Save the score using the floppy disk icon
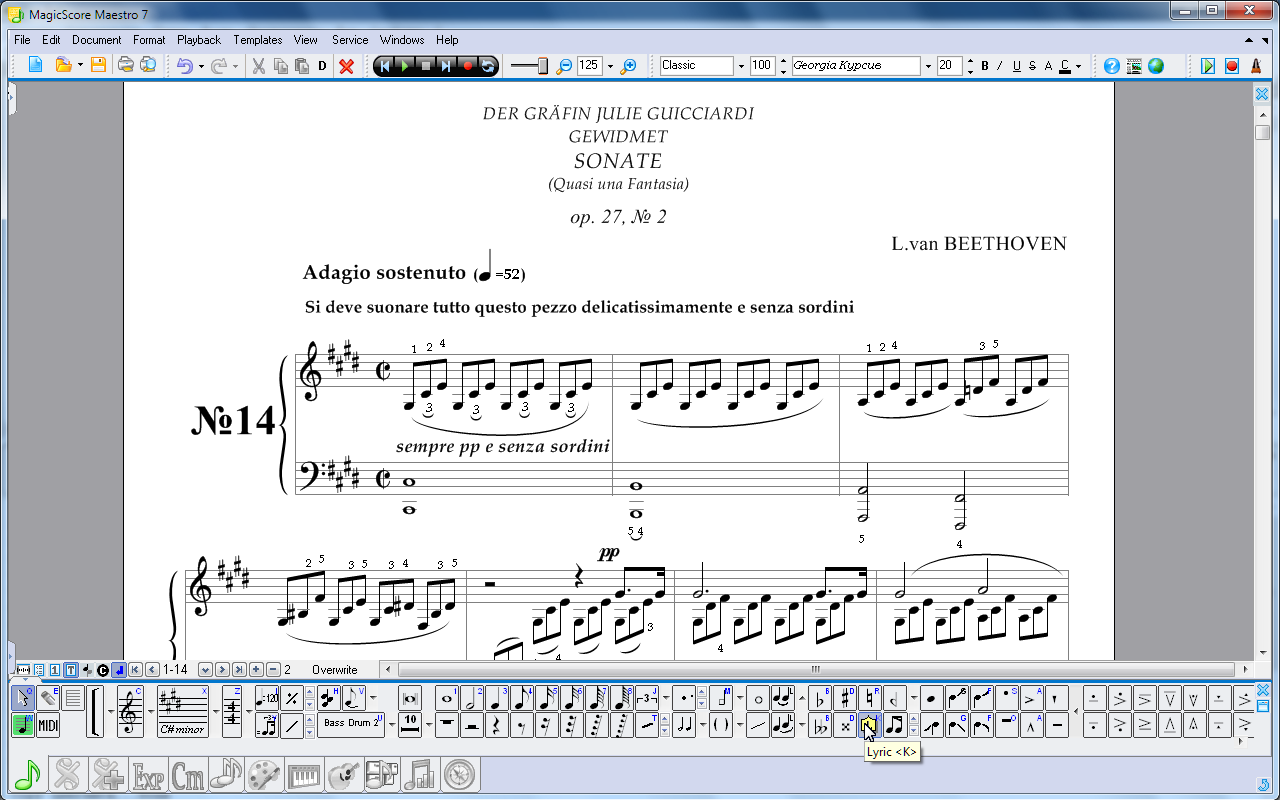This screenshot has height=800, width=1280. (x=98, y=66)
